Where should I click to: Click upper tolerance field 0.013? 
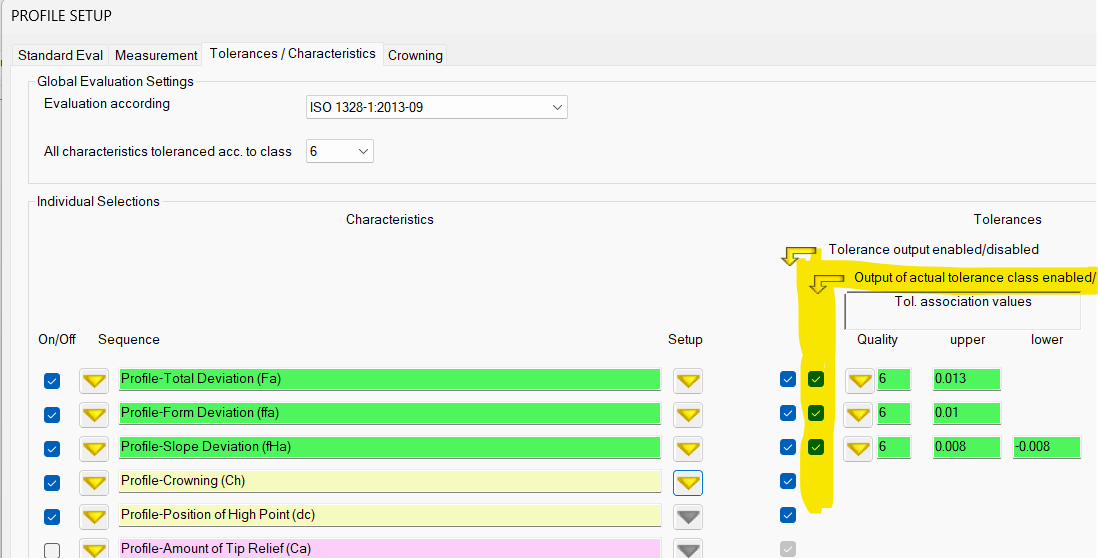click(966, 379)
